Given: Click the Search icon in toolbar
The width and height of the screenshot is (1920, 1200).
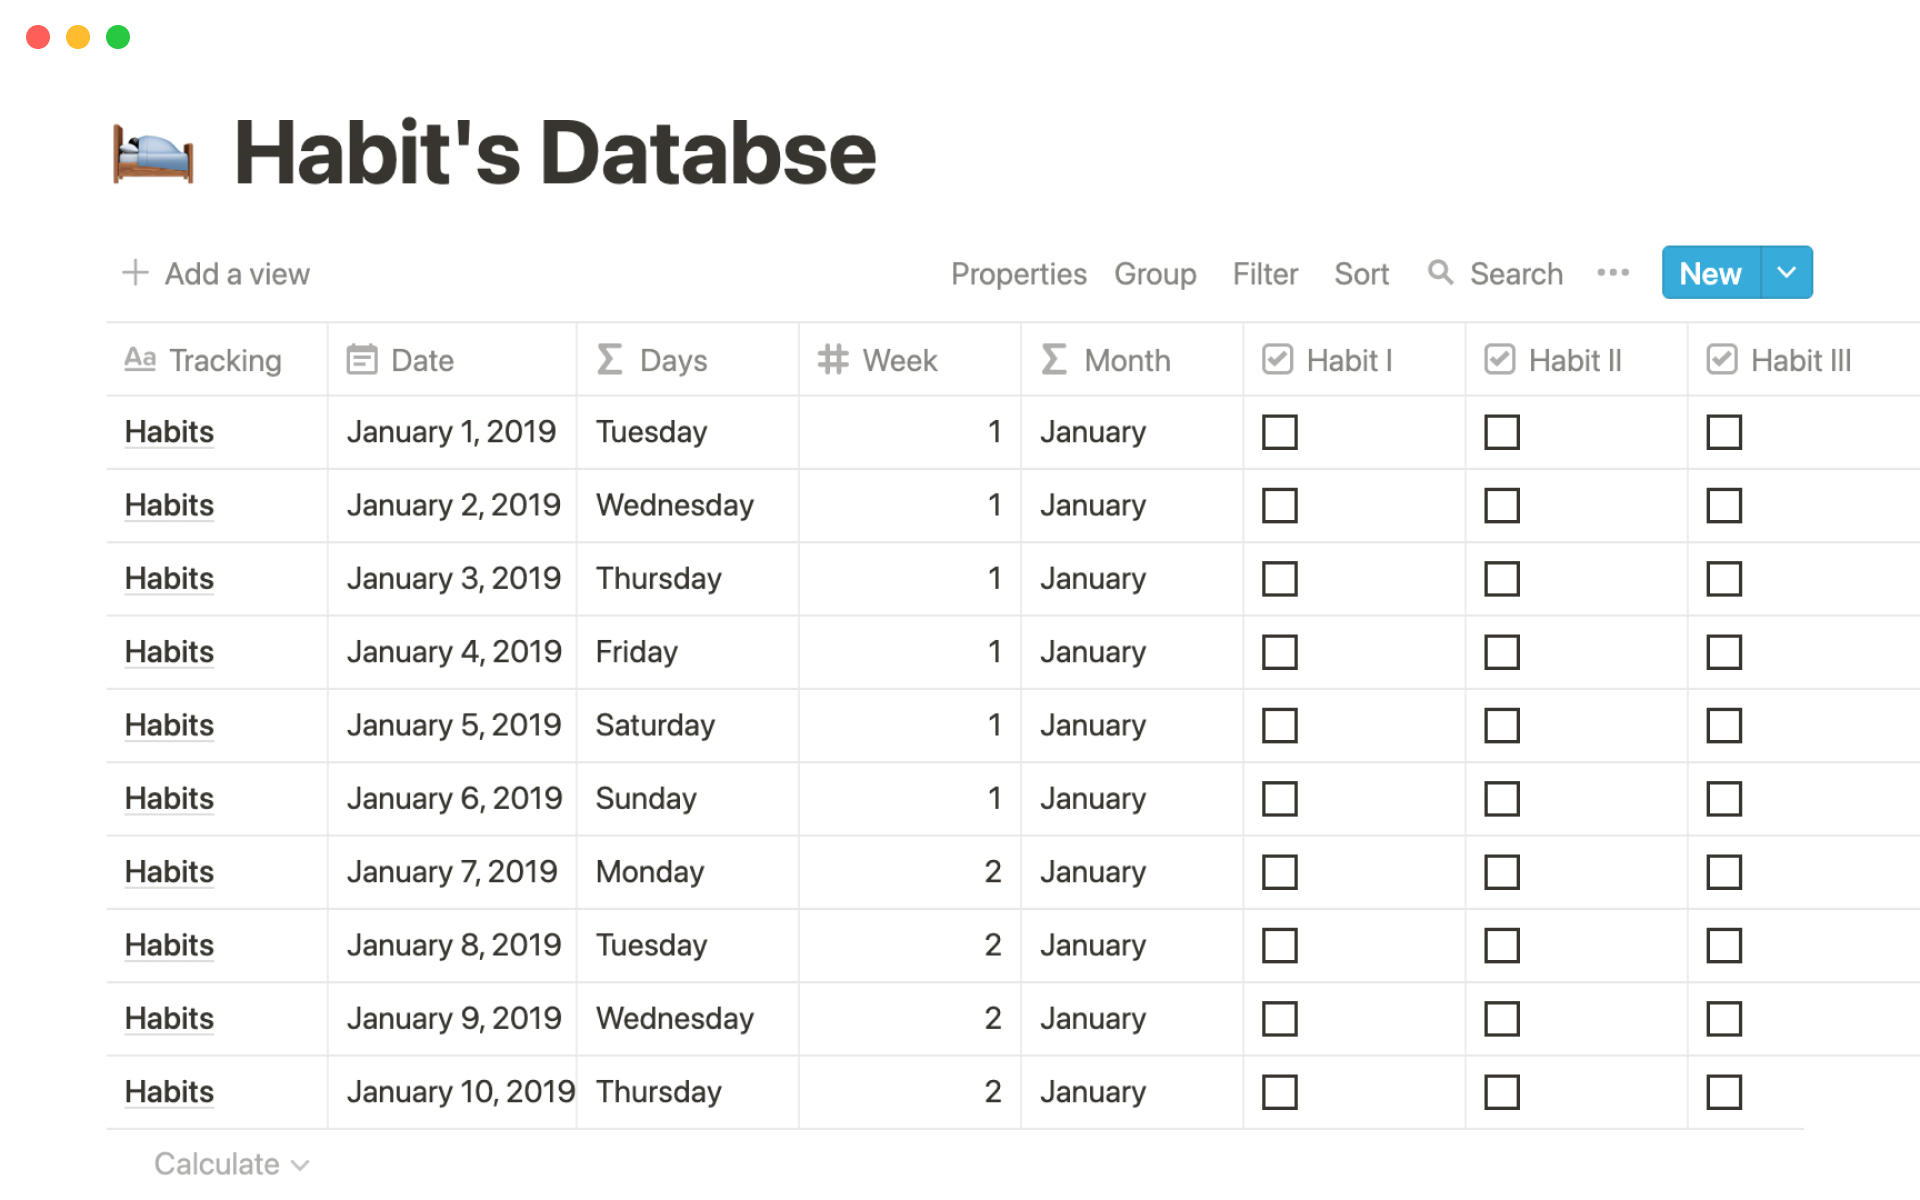Looking at the screenshot, I should point(1442,274).
